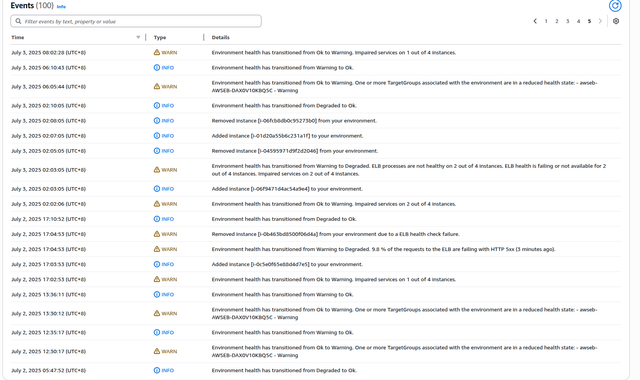Click the INFO icon for 06:10:43 event
The image size is (640, 380).
[157, 67]
